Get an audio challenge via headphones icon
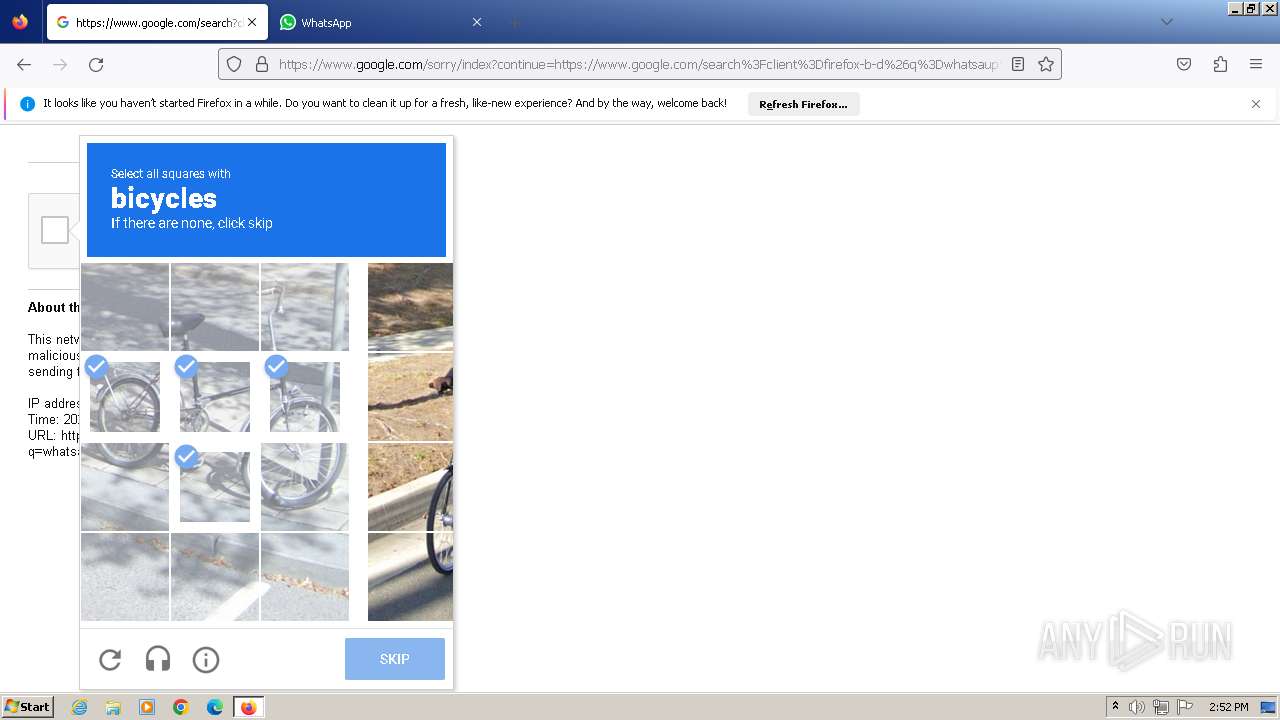Viewport: 1280px width, 720px height. pos(158,659)
